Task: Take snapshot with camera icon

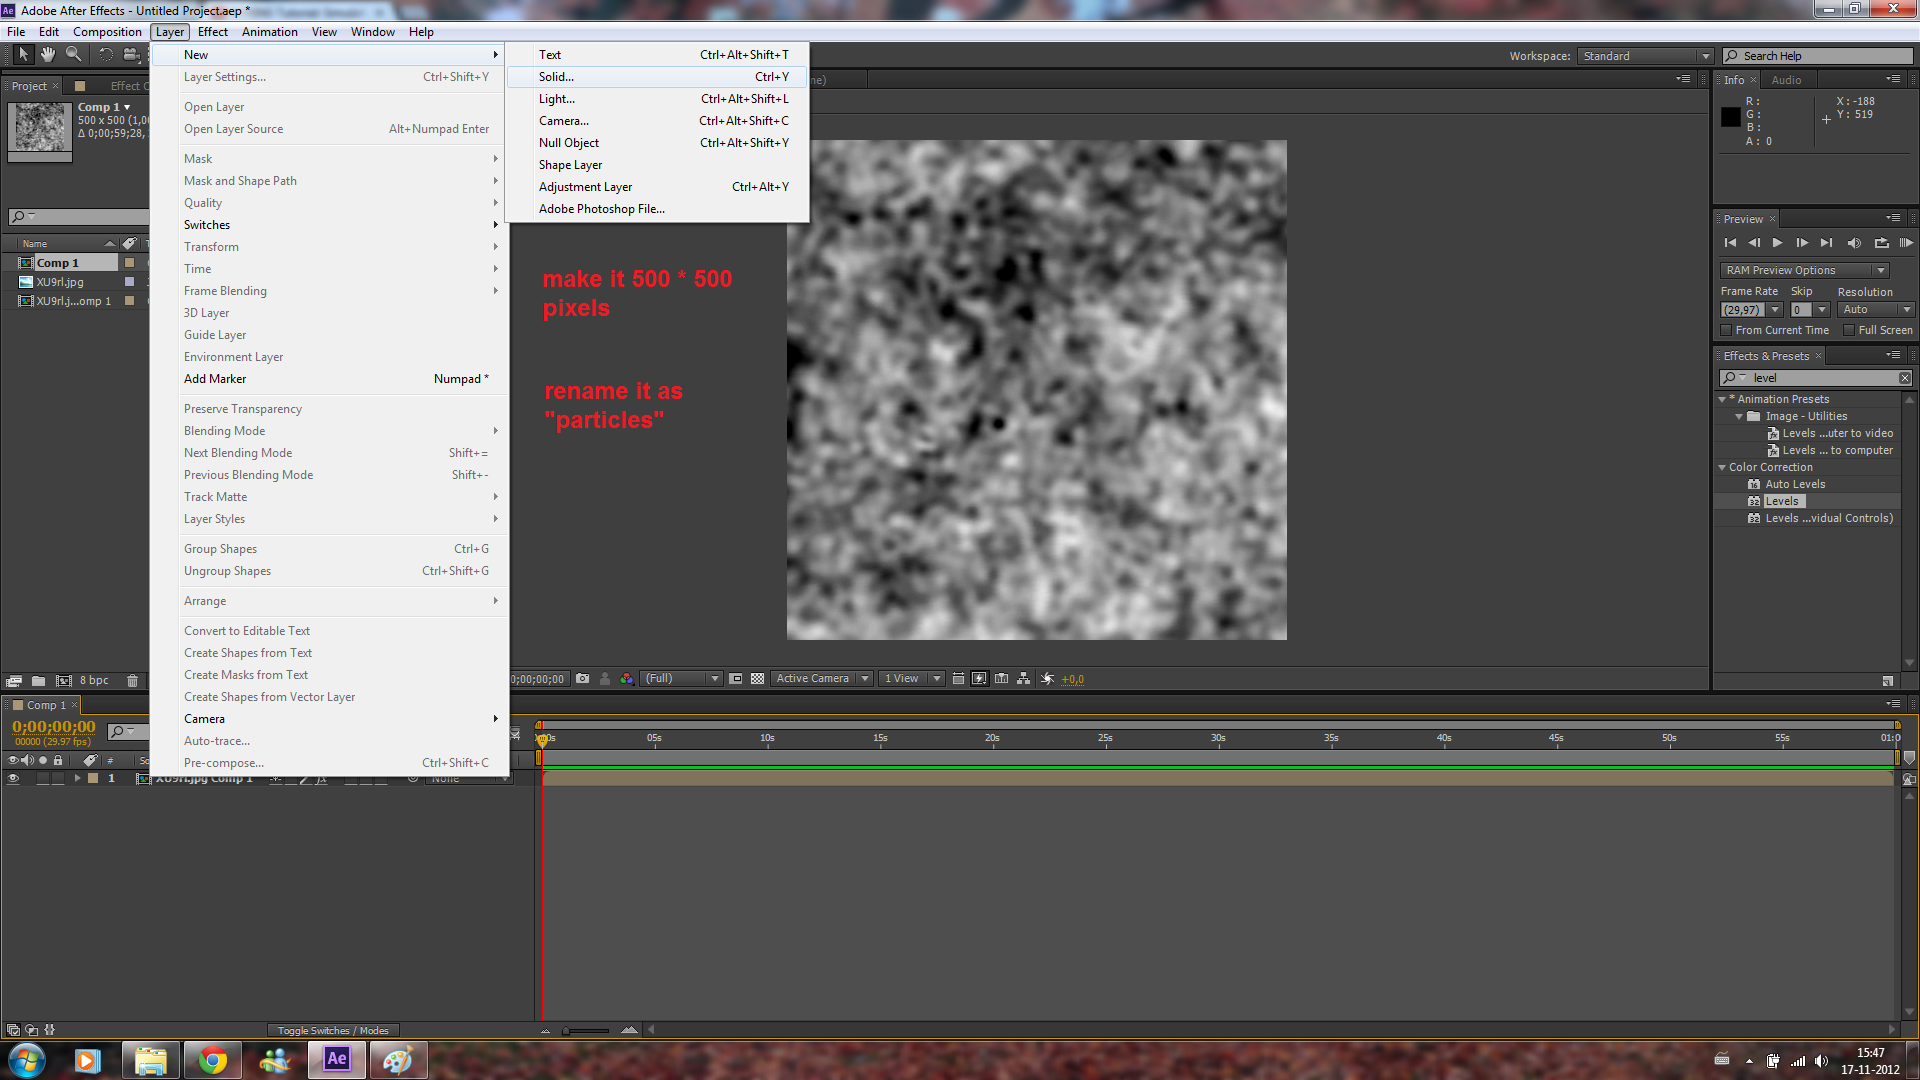Action: click(583, 678)
